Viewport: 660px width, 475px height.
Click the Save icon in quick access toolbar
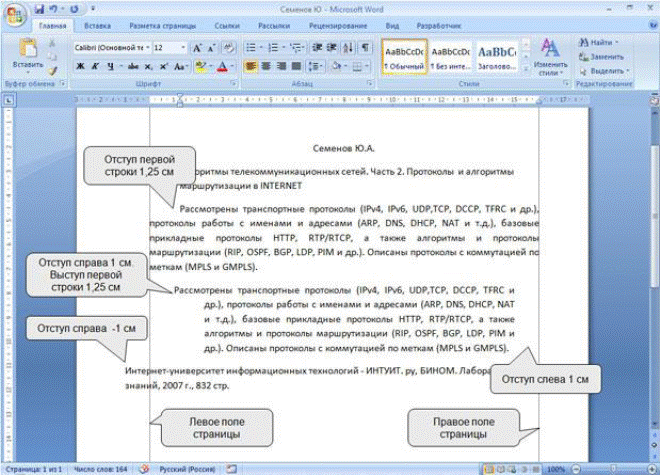(37, 8)
